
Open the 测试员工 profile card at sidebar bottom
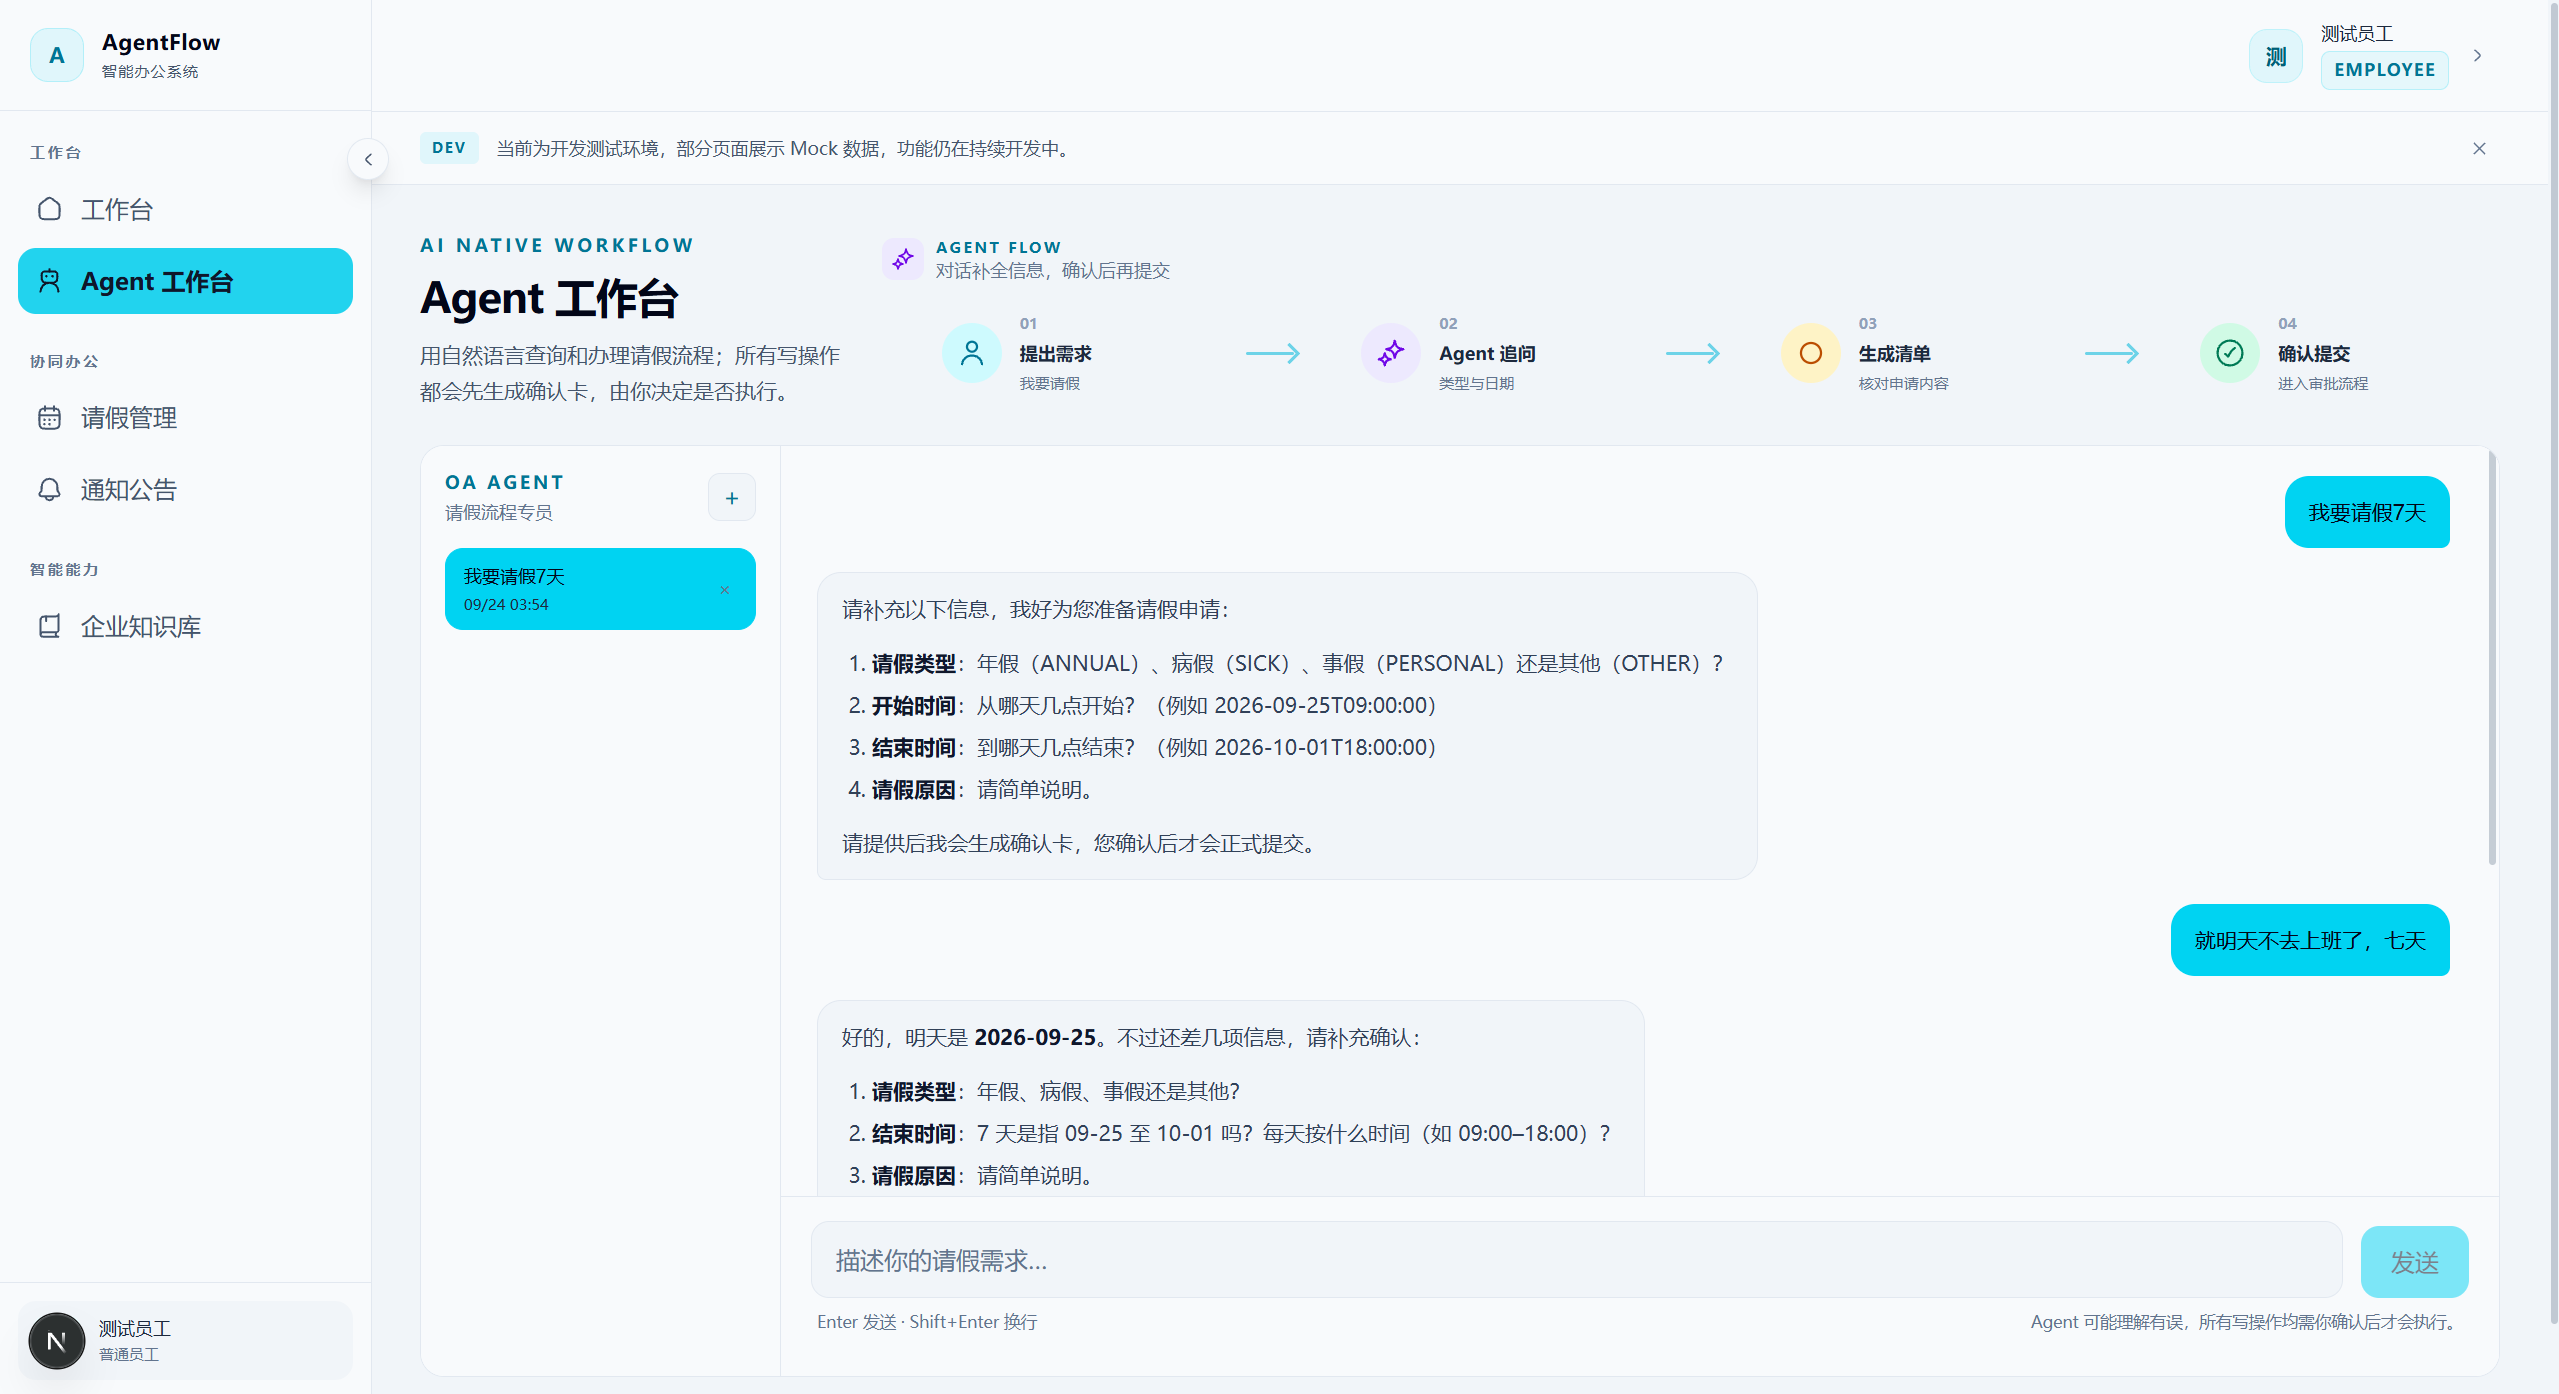(x=185, y=1340)
